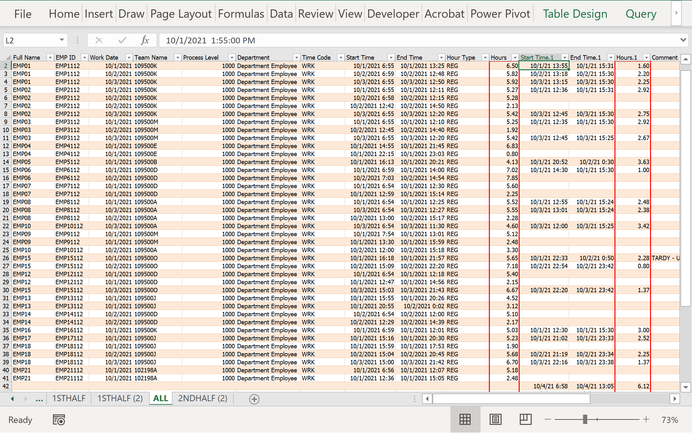
Task: Expand the Name Box dropdown arrow
Action: pos(62,40)
